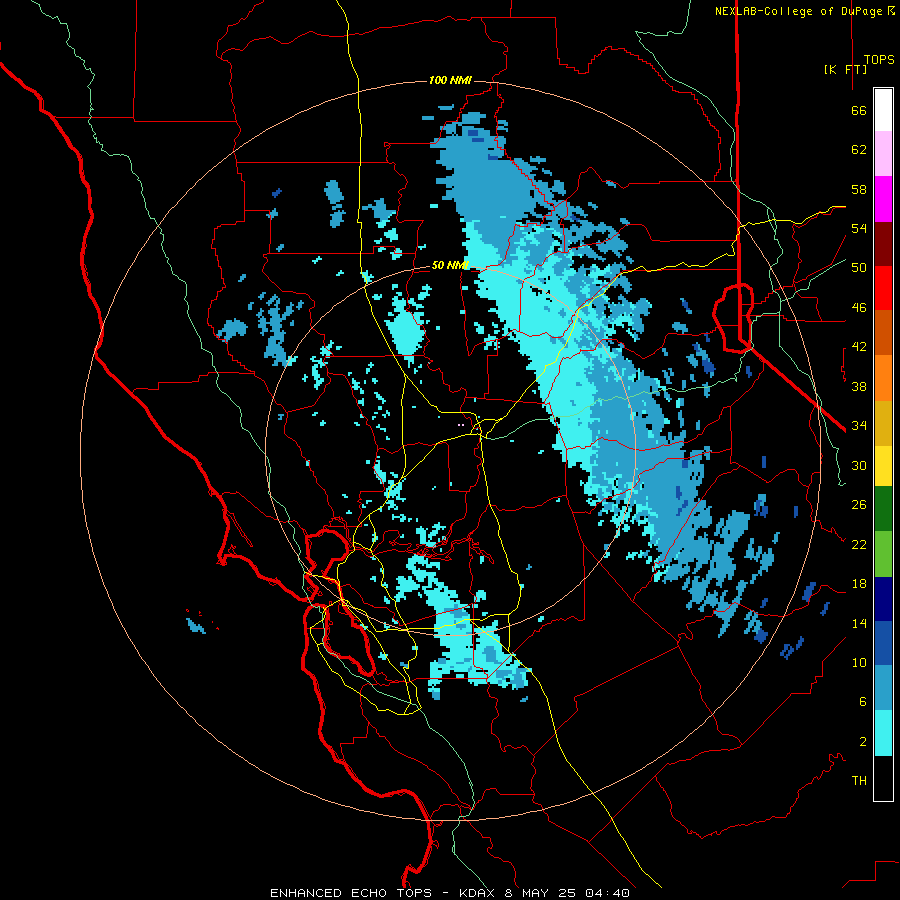
Task: Click the legend value 18
Action: point(859,584)
